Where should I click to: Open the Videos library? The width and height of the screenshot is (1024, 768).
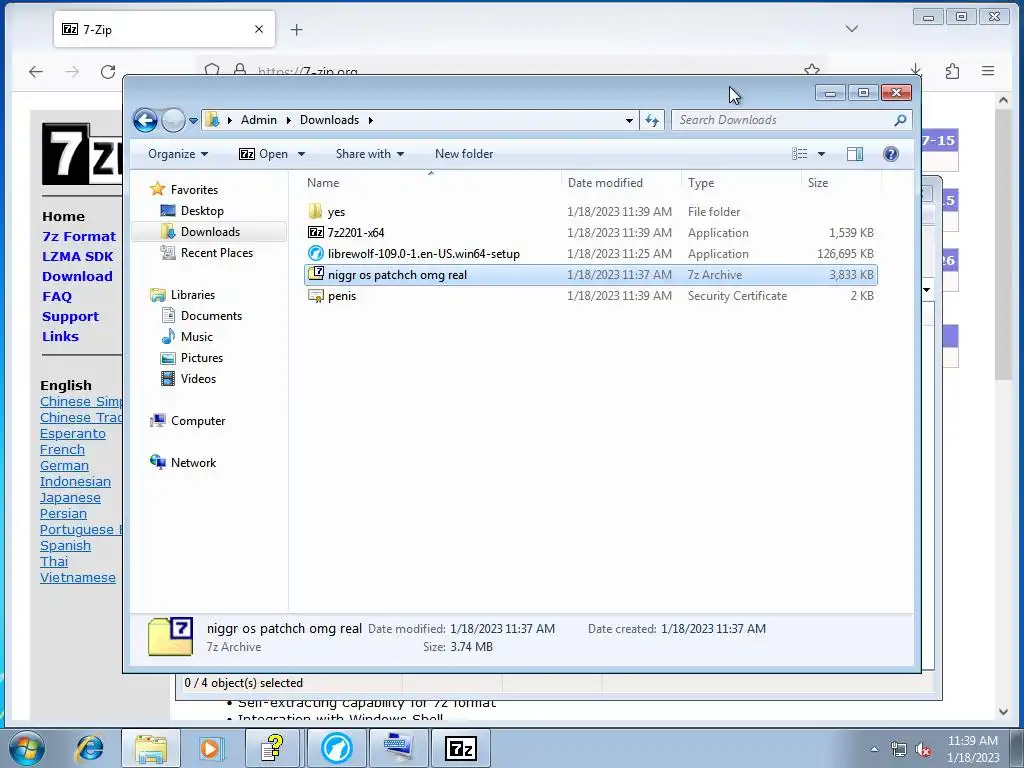point(198,379)
